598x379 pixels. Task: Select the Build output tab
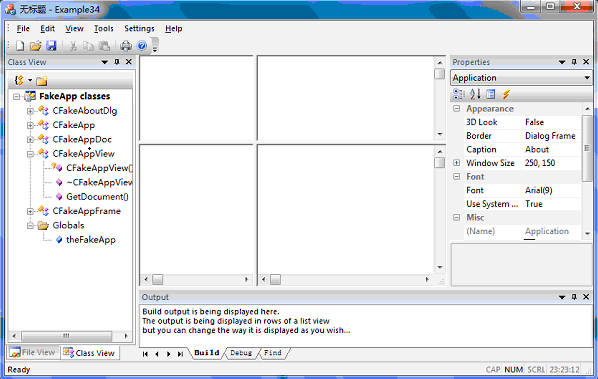pyautogui.click(x=207, y=353)
